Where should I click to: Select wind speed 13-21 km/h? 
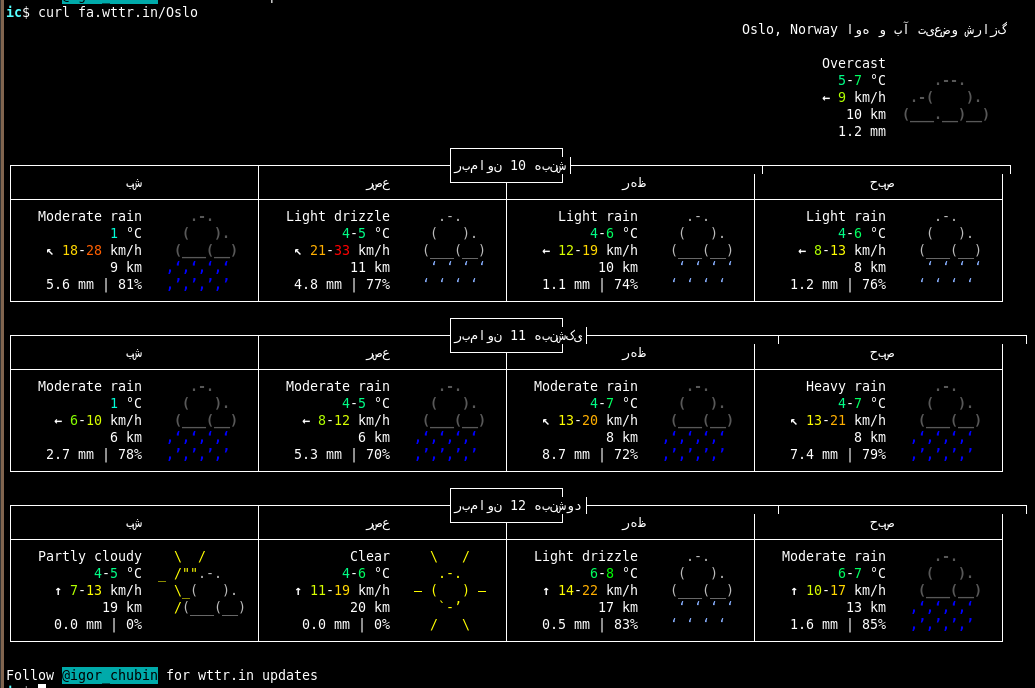[838, 420]
